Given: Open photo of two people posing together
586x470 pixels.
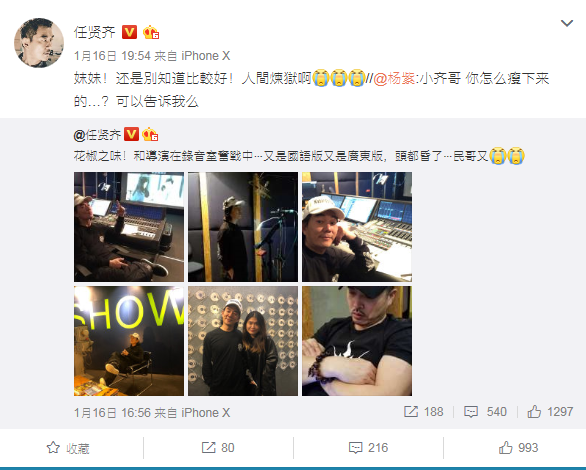Looking at the screenshot, I should pos(243,341).
